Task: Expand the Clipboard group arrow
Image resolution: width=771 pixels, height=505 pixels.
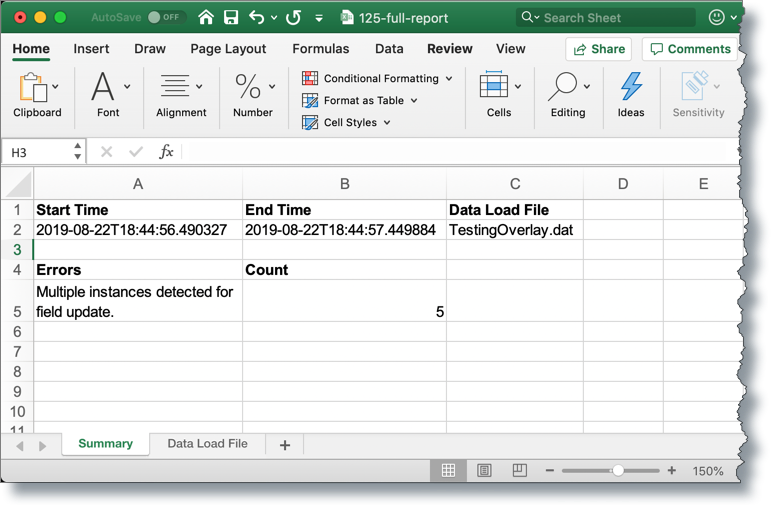Action: (x=55, y=87)
